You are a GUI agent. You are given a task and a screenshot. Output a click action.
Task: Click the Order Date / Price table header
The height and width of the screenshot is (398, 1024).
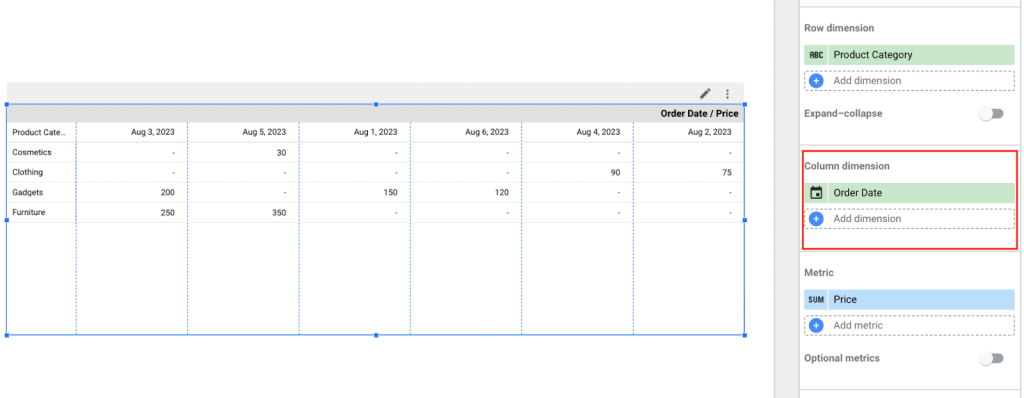(x=699, y=114)
